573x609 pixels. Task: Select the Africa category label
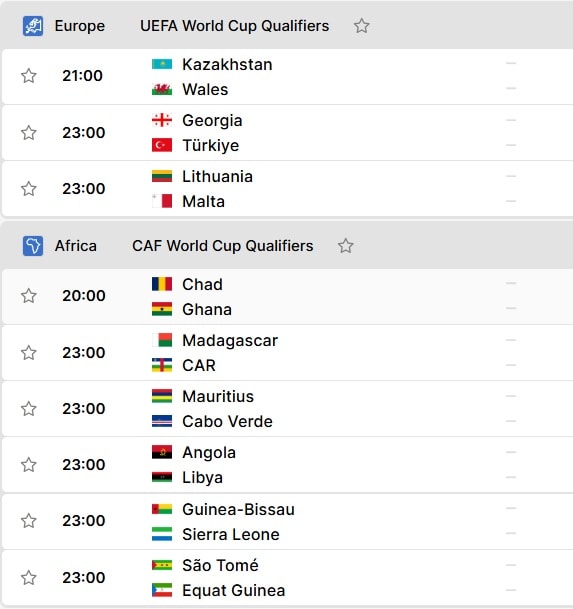click(x=76, y=246)
